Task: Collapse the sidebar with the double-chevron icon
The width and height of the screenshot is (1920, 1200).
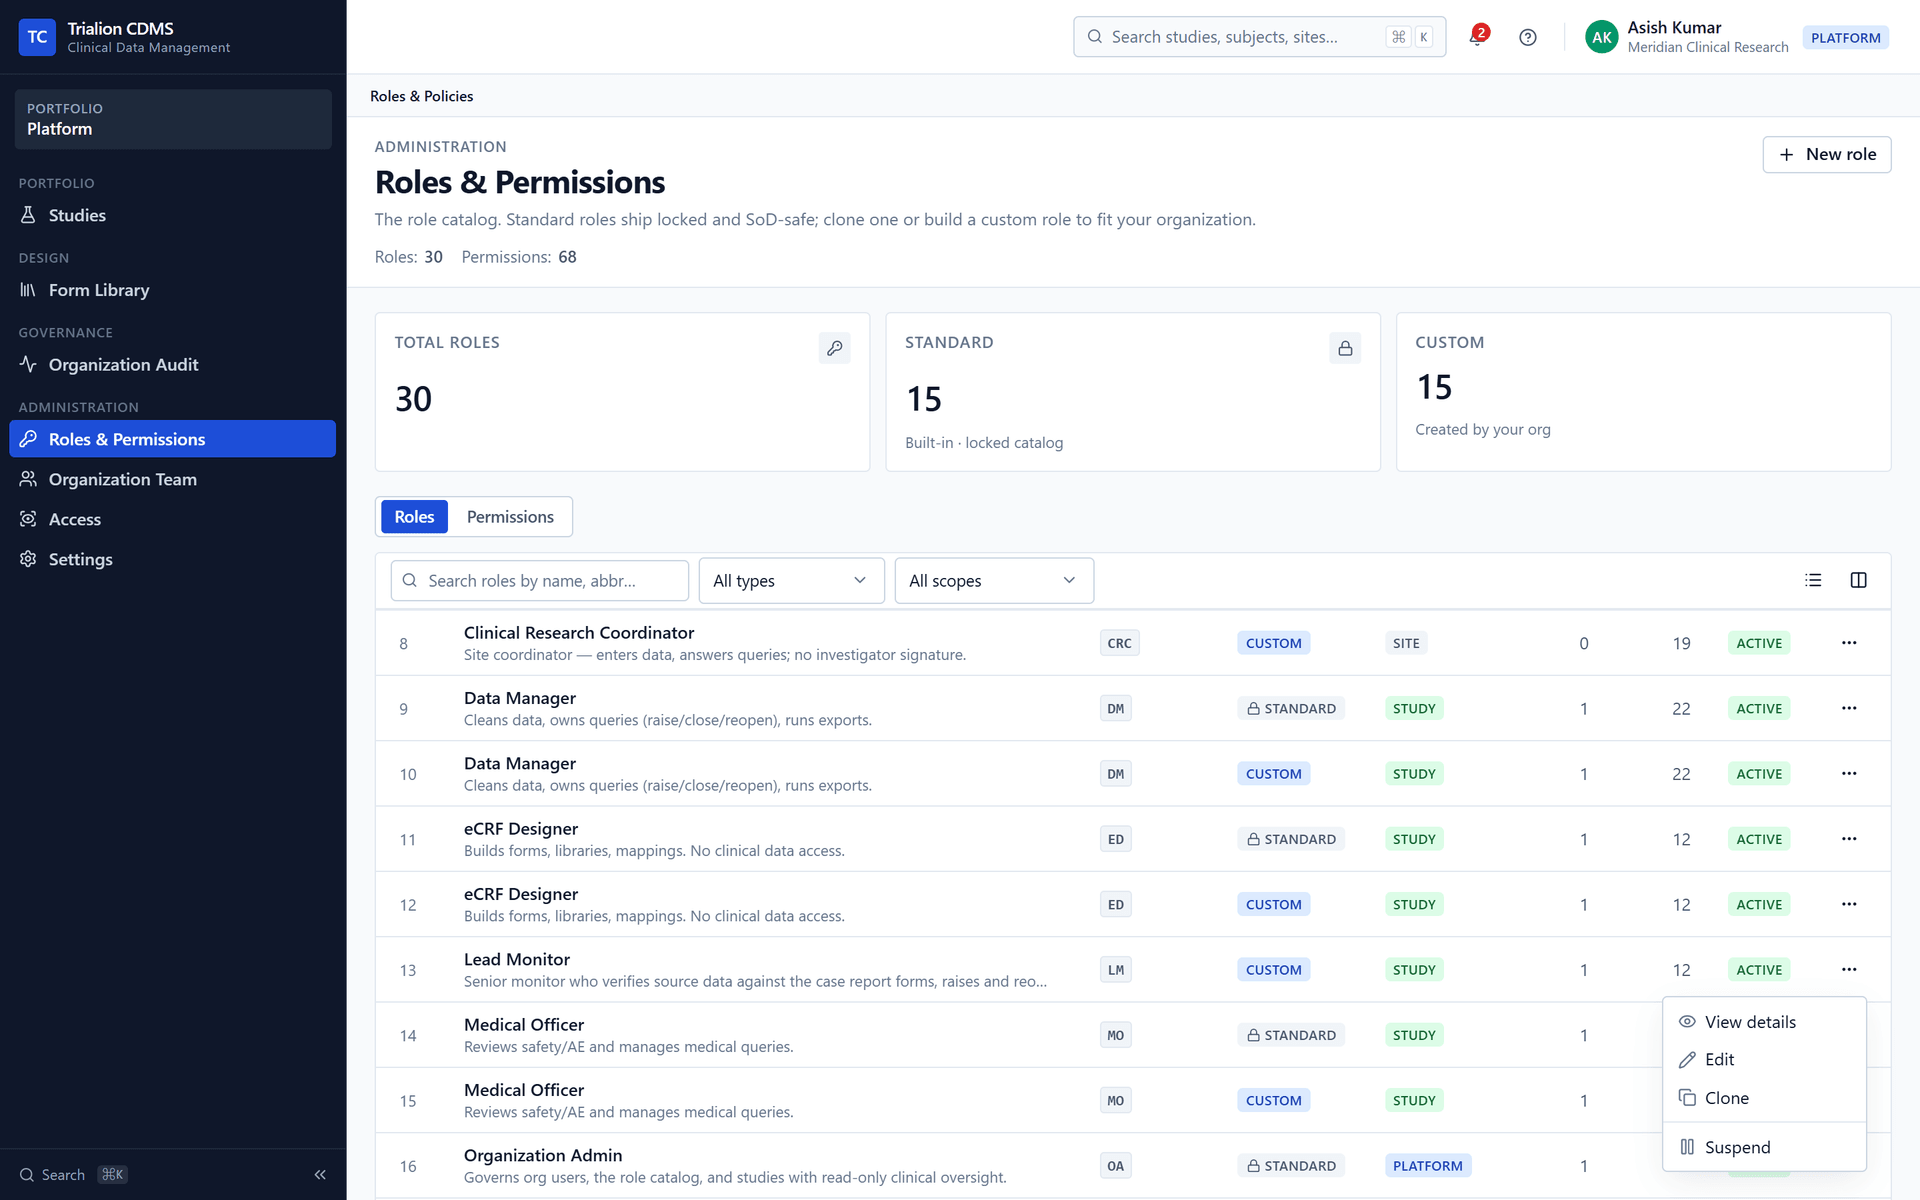Action: click(x=320, y=1175)
